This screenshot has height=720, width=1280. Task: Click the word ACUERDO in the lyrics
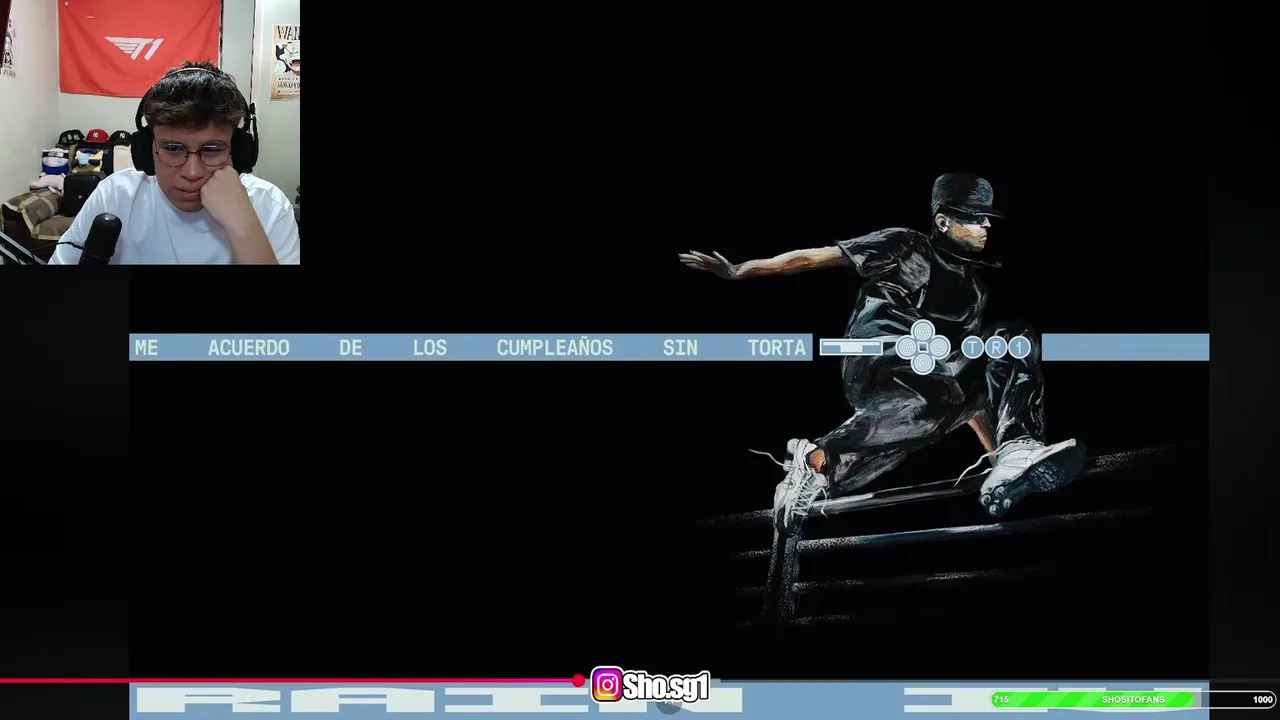248,348
